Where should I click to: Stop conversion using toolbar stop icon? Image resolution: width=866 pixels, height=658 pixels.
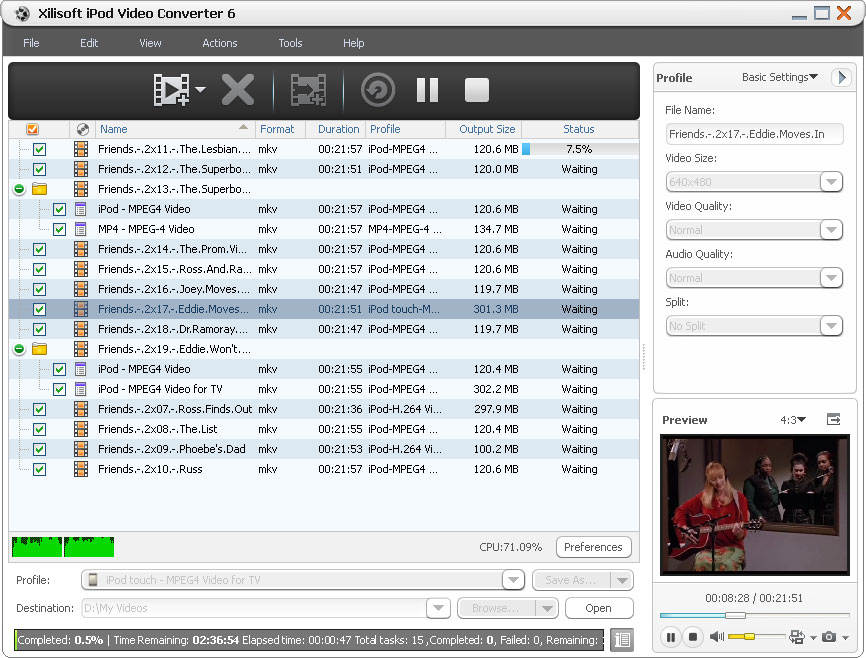[x=476, y=91]
